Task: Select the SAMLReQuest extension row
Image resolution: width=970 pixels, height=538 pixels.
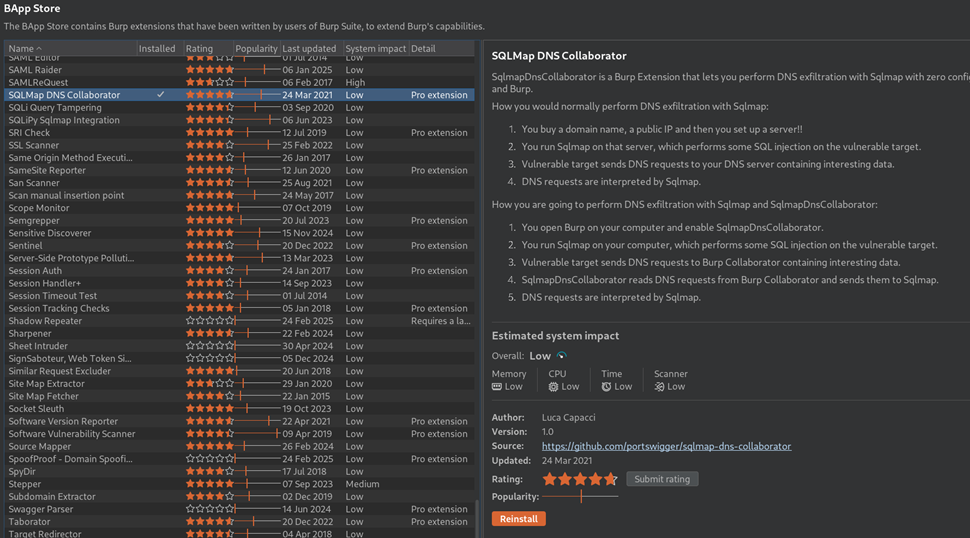Action: [x=239, y=82]
